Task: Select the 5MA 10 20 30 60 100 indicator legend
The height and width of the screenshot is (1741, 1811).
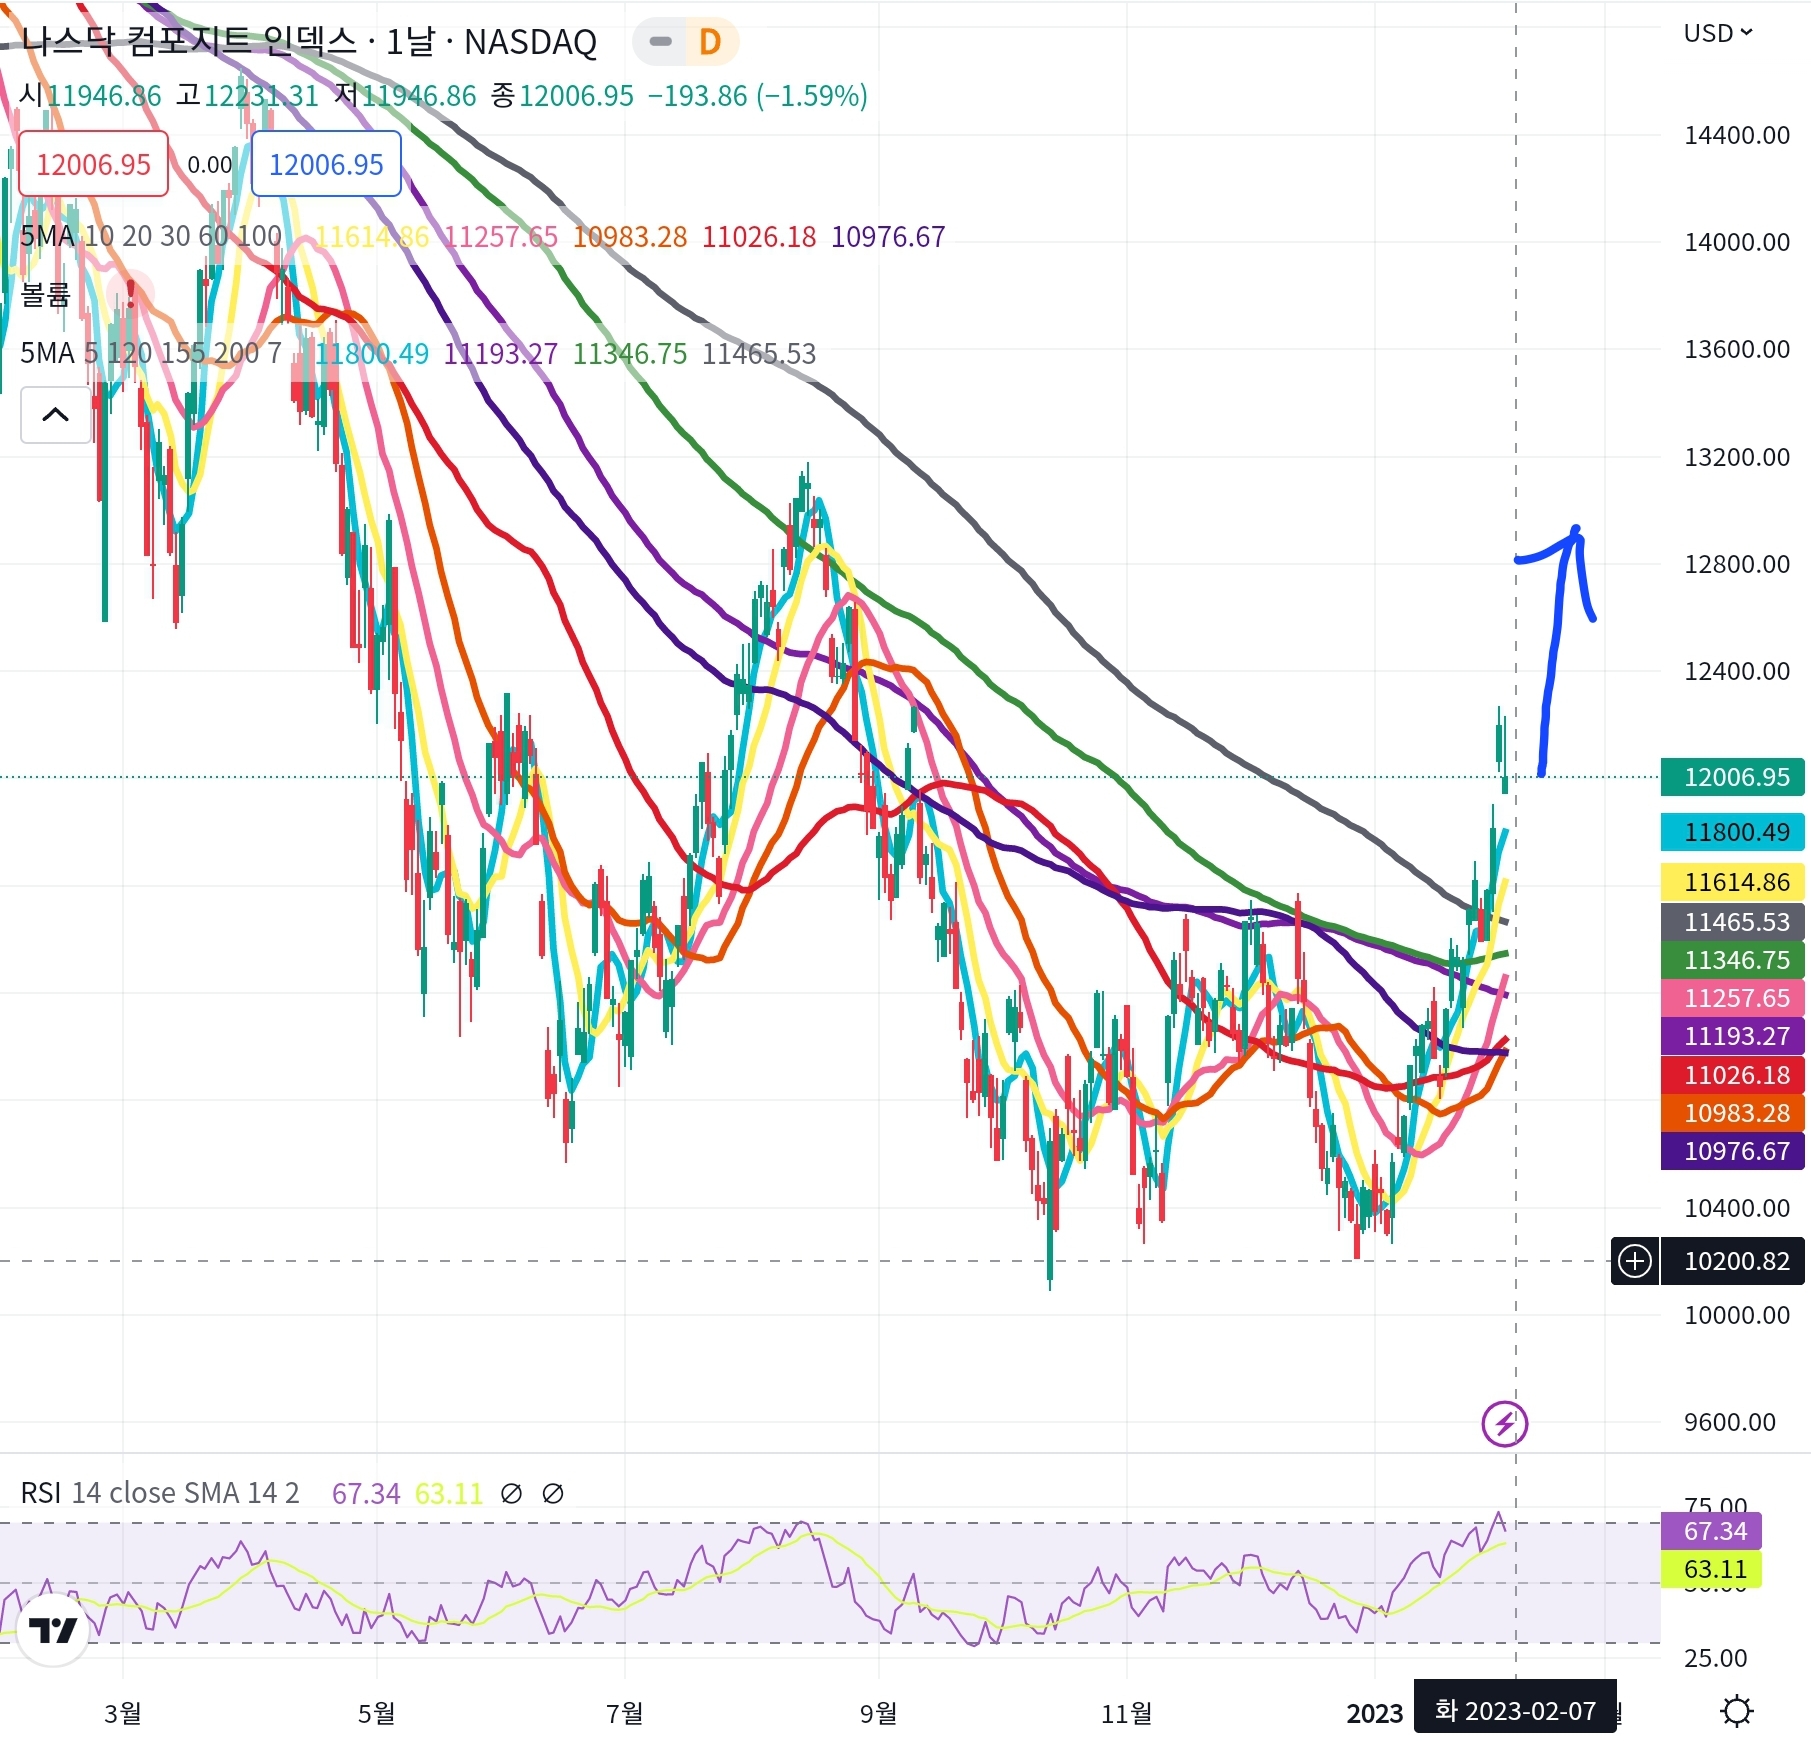Action: (151, 237)
